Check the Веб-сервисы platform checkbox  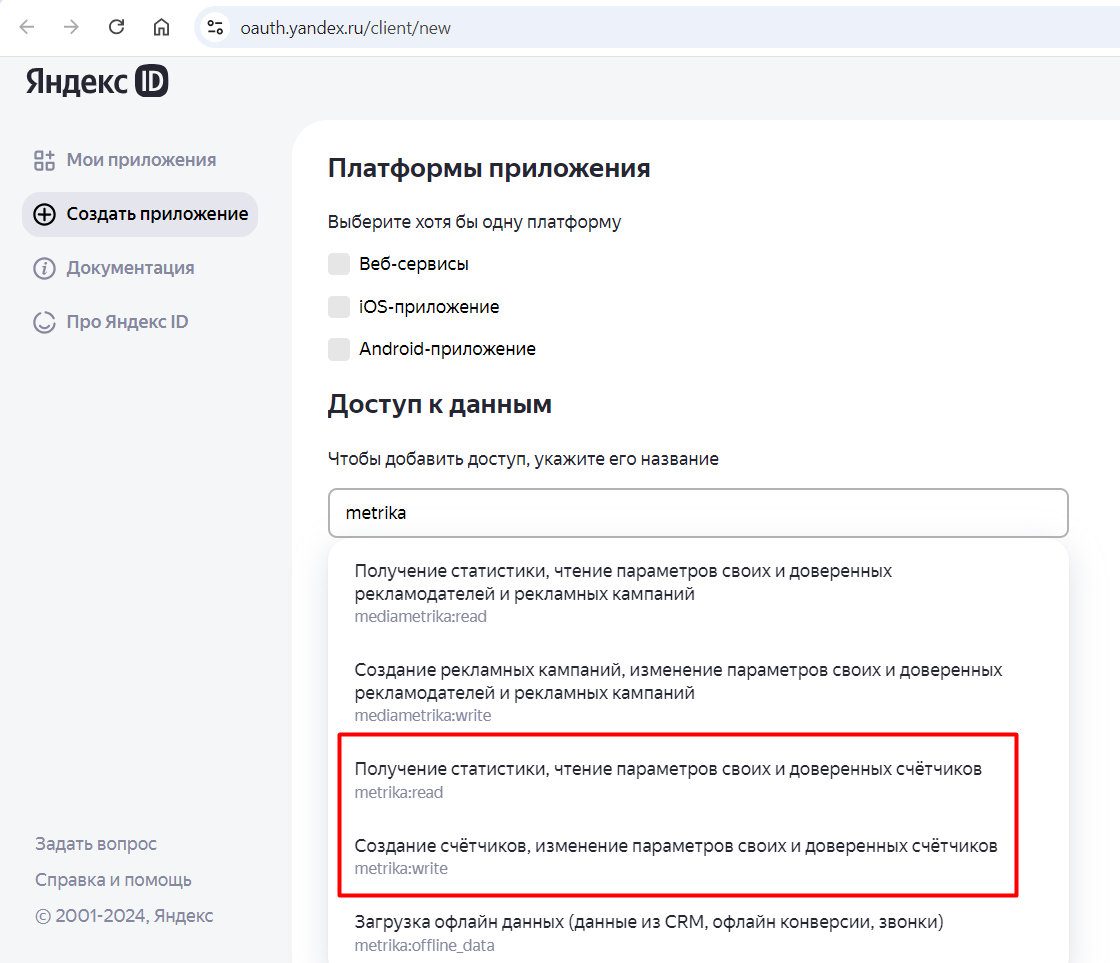[339, 264]
